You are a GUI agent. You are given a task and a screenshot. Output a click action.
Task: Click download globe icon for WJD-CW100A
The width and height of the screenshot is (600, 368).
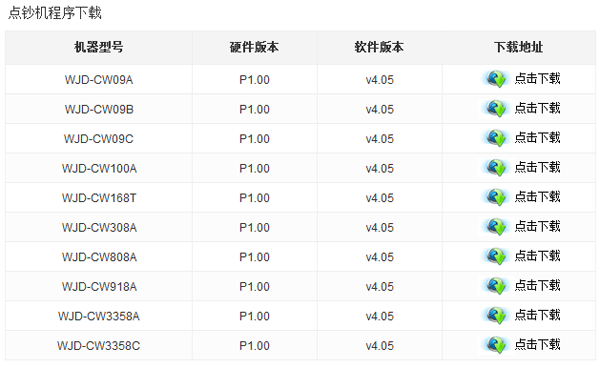click(496, 168)
